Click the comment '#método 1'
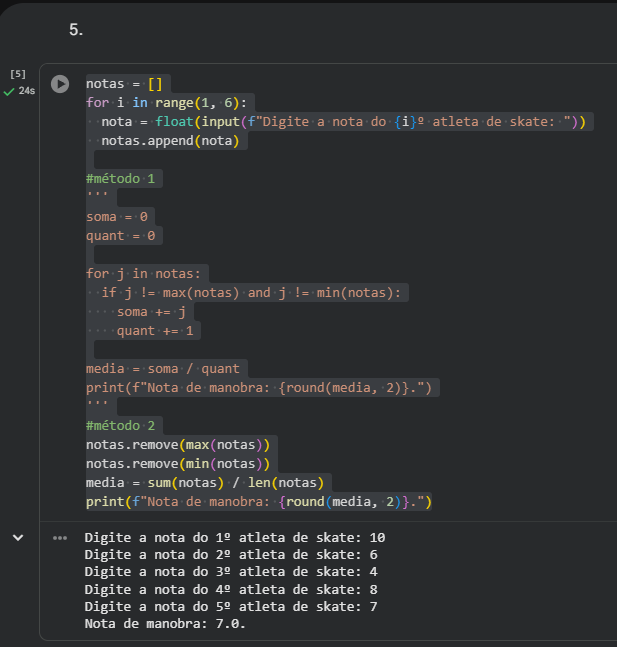 [121, 179]
